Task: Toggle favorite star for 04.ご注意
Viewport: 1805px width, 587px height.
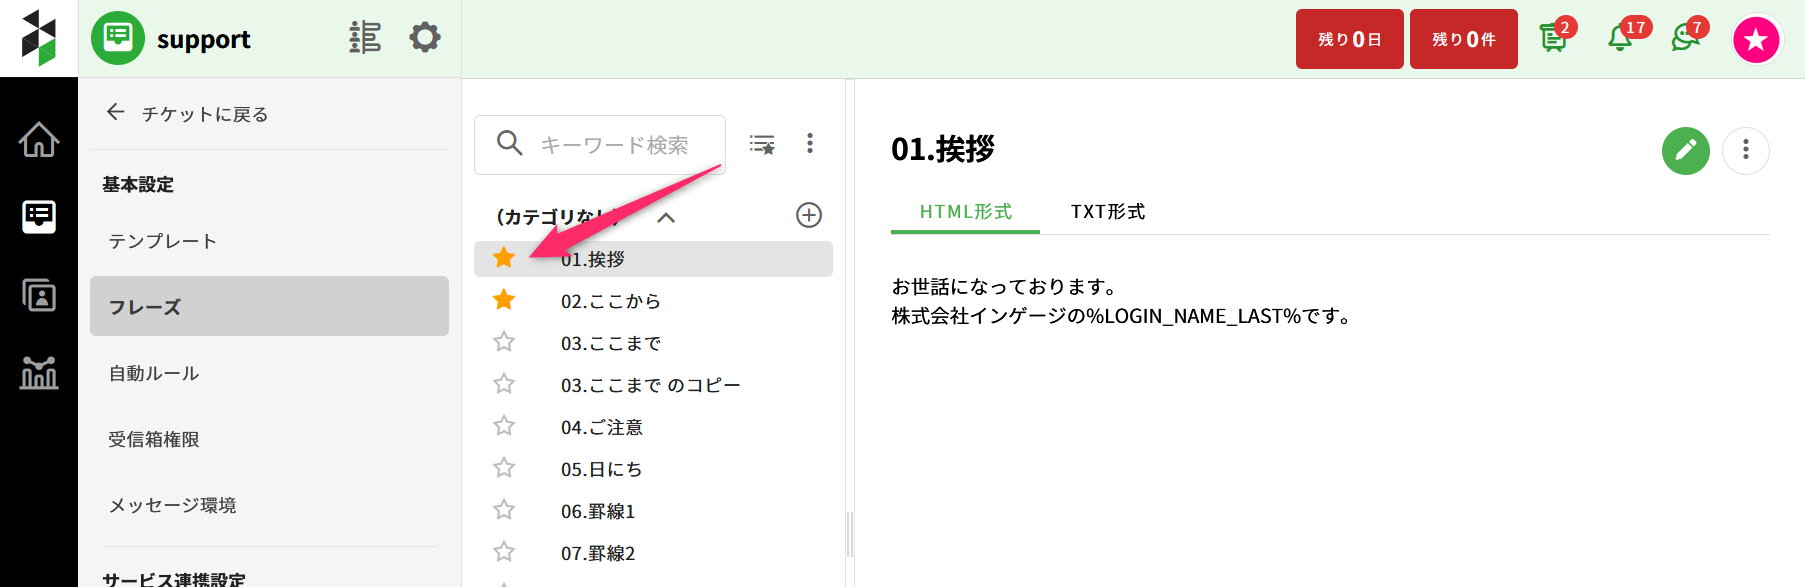Action: coord(504,426)
